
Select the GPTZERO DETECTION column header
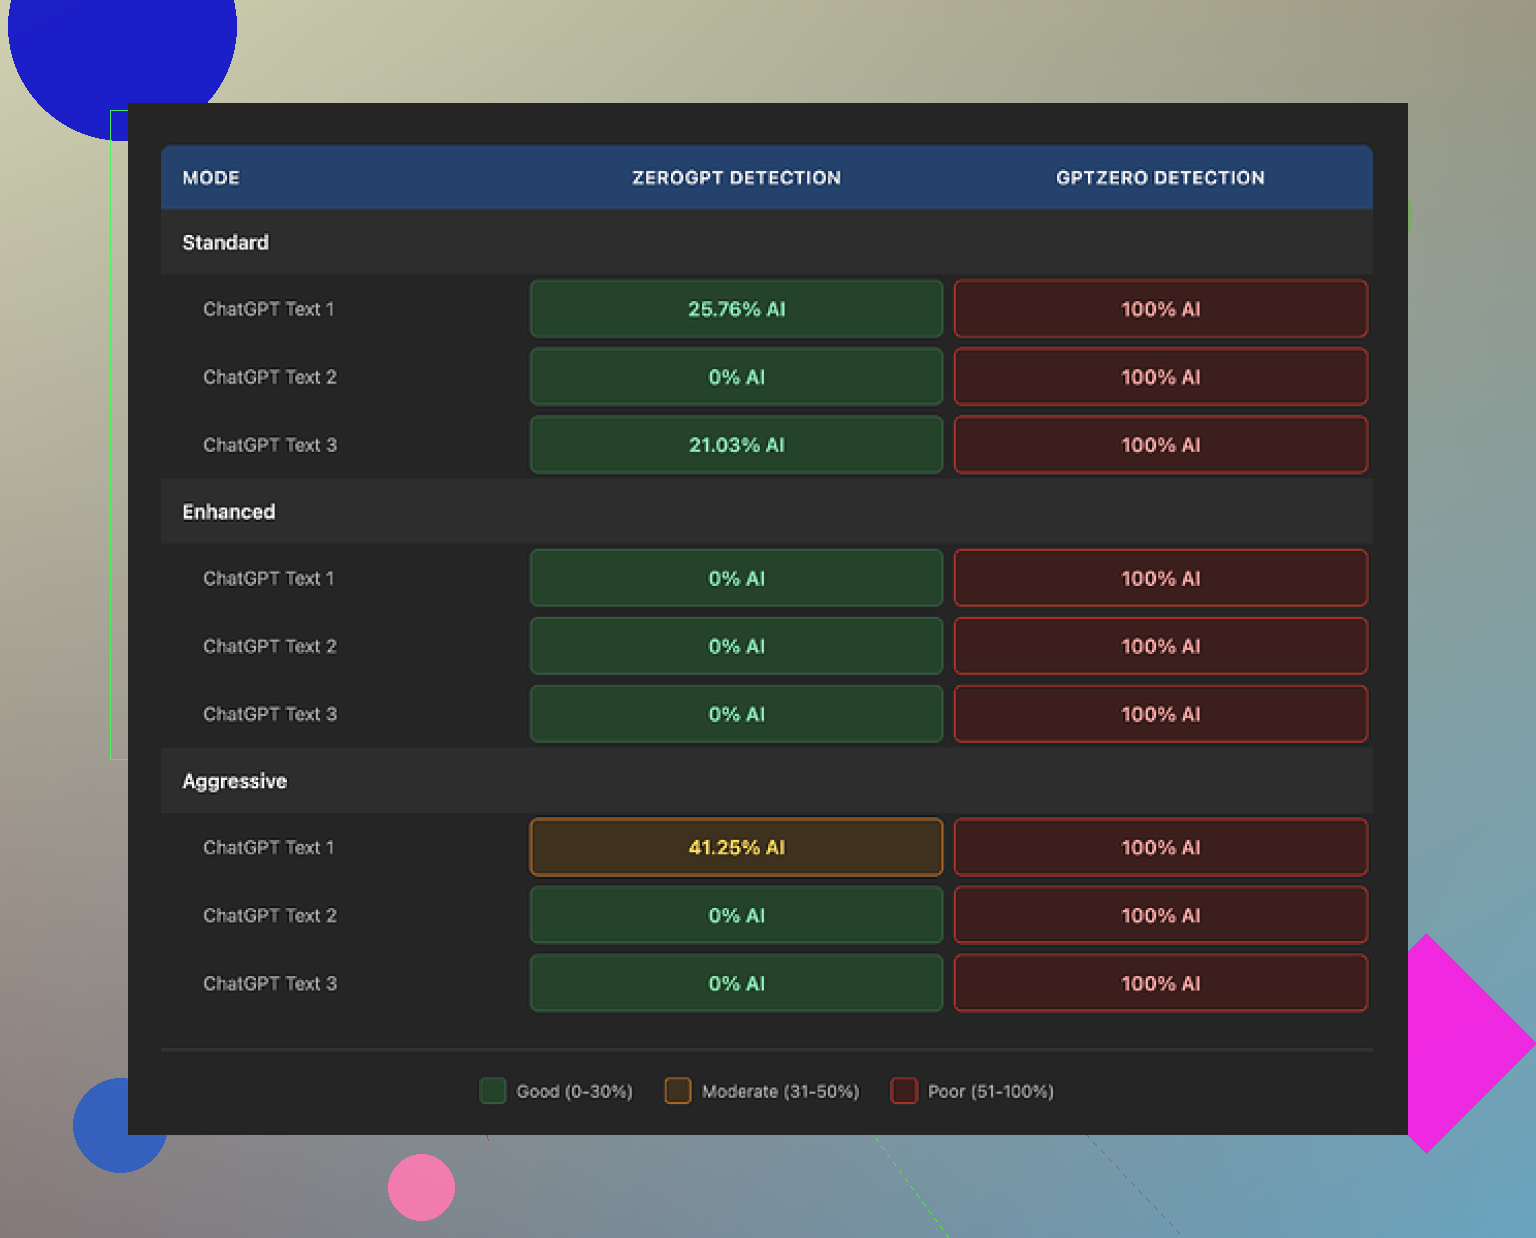[1160, 178]
